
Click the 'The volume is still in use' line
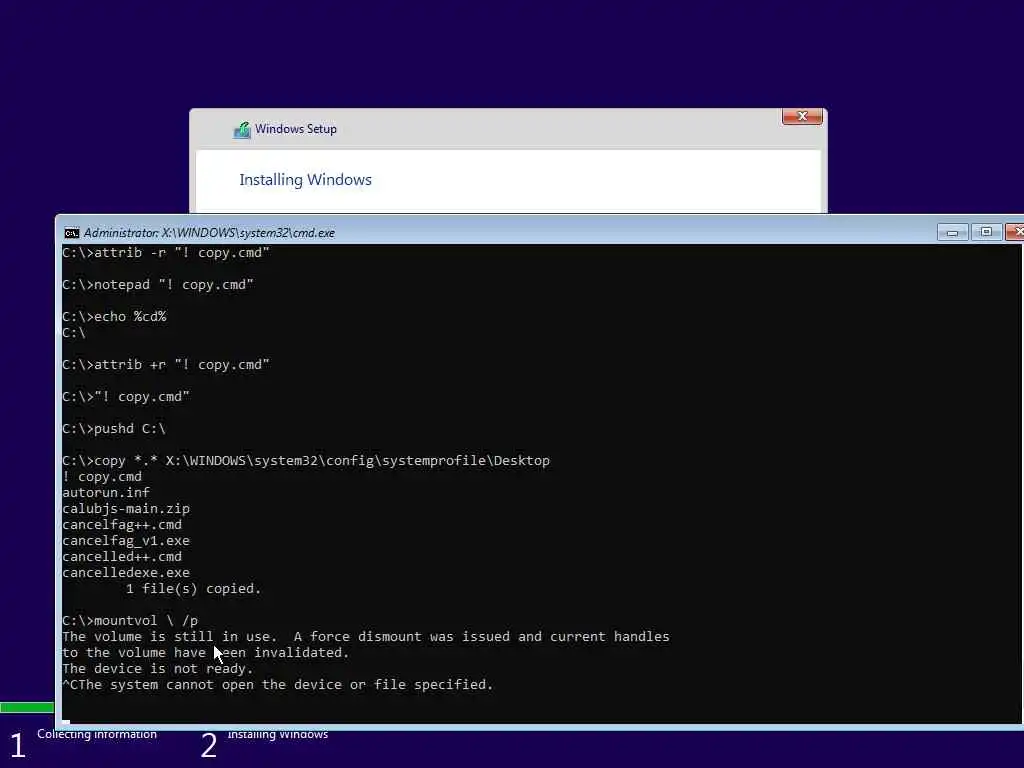(x=366, y=637)
